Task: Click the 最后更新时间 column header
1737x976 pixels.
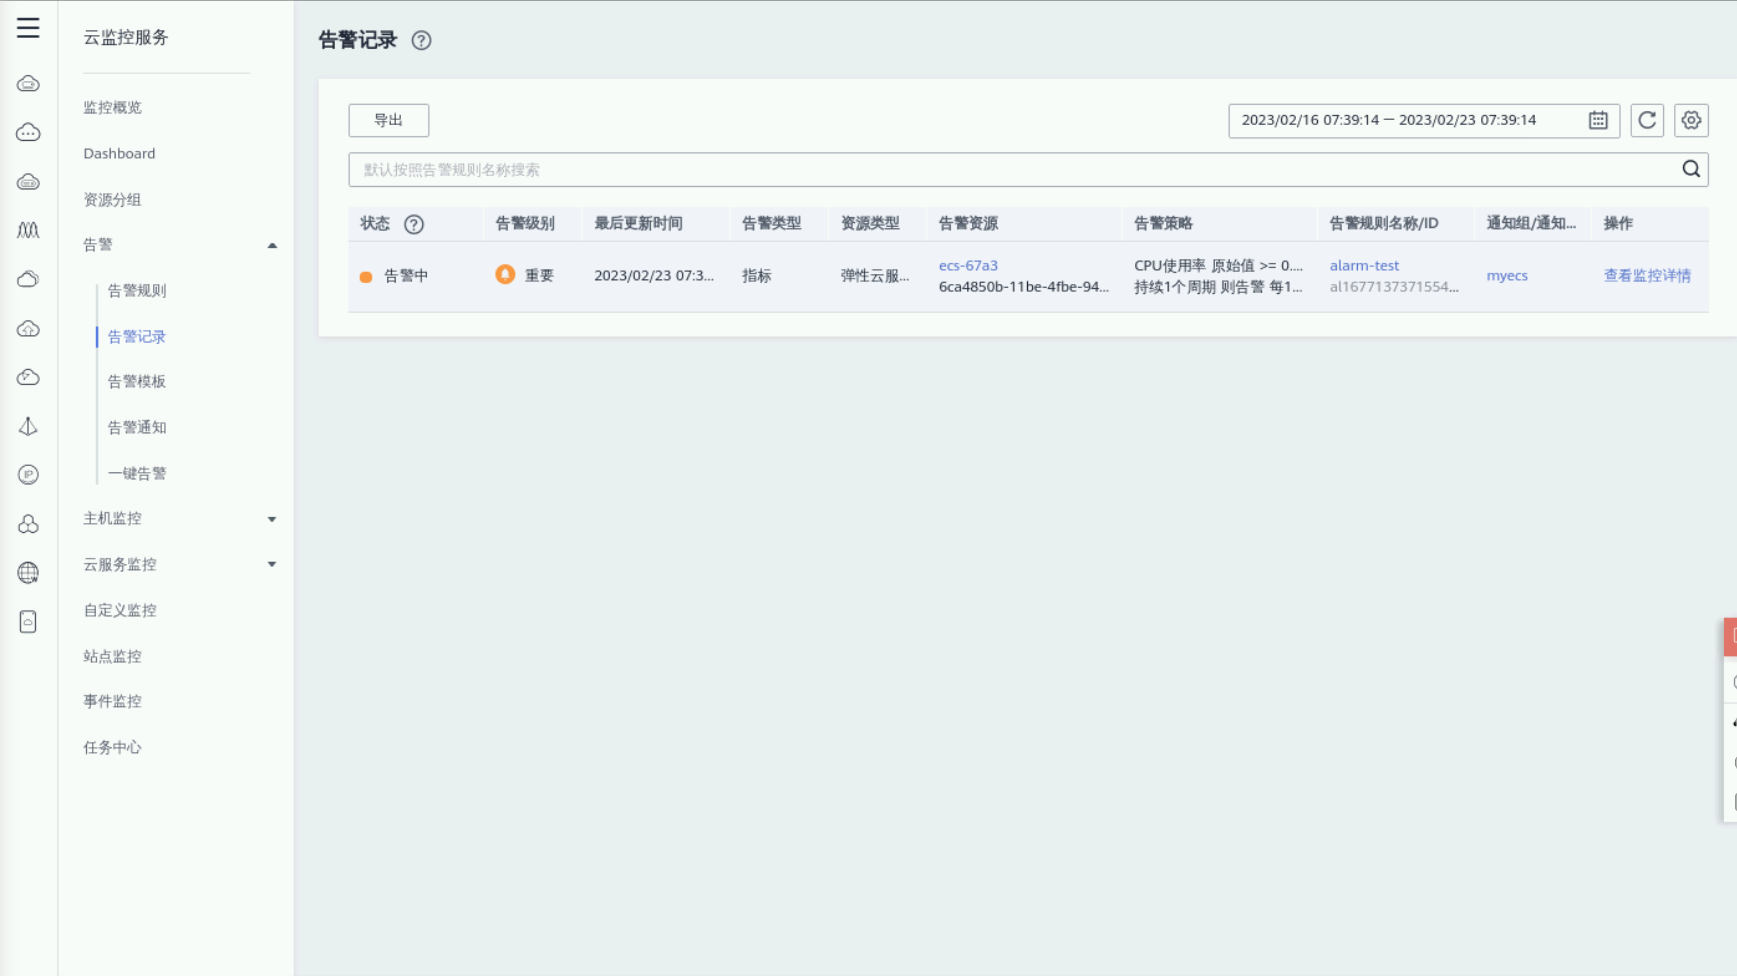Action: coord(638,223)
